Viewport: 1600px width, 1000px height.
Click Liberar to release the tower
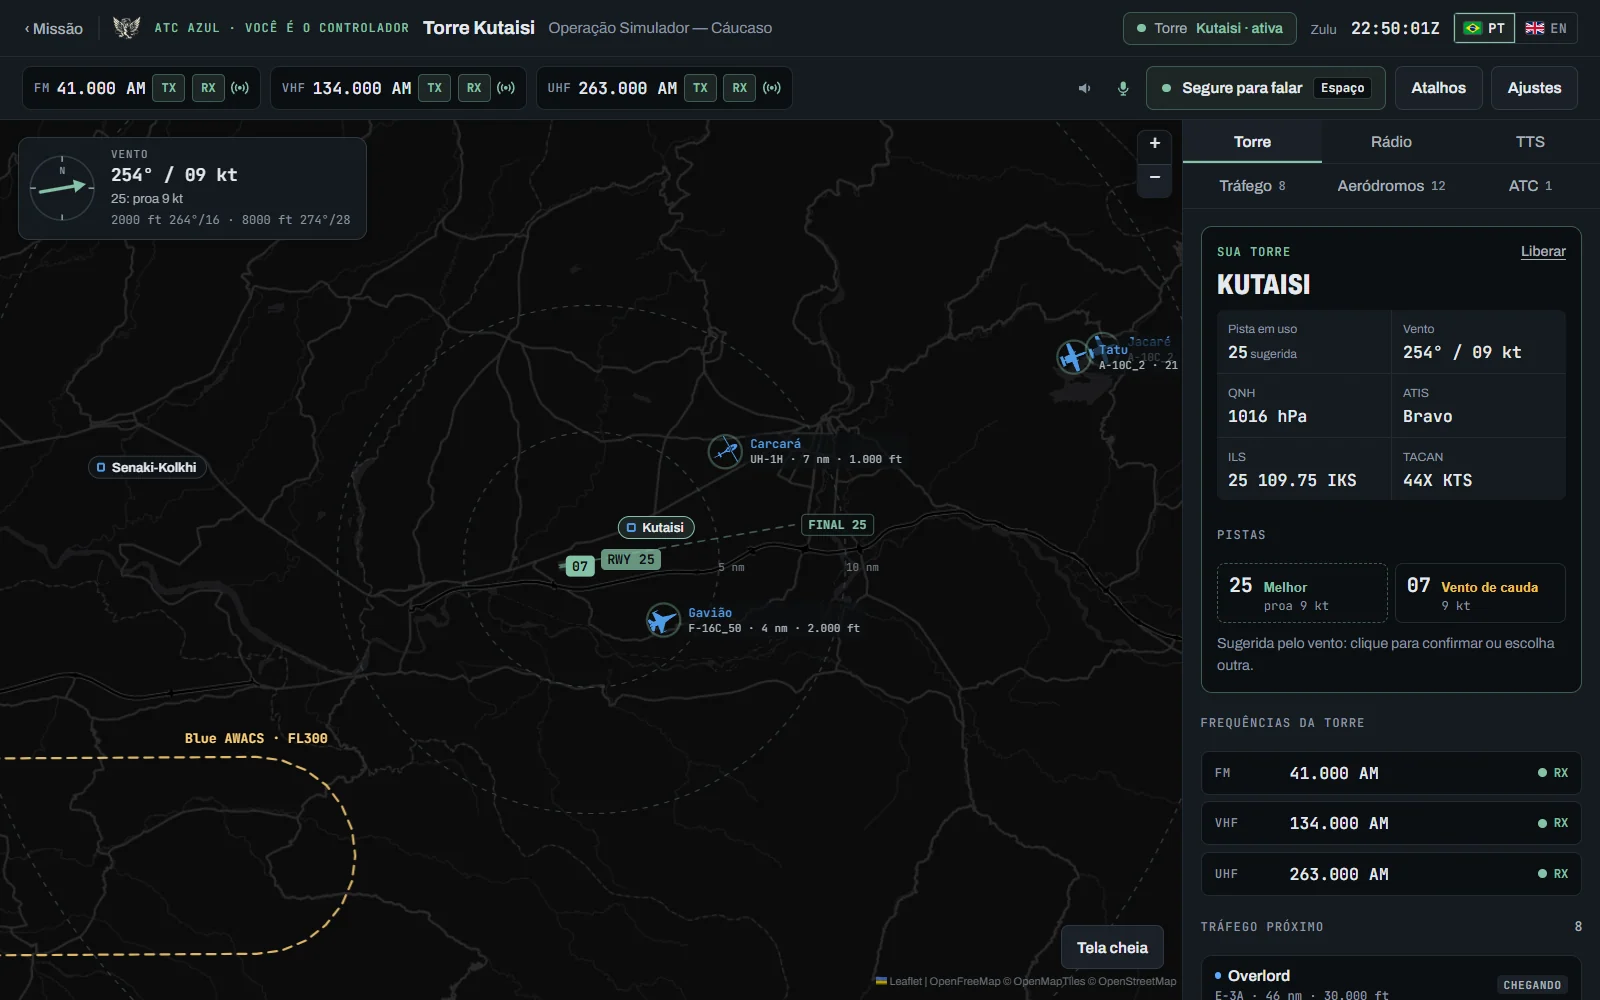coord(1543,251)
